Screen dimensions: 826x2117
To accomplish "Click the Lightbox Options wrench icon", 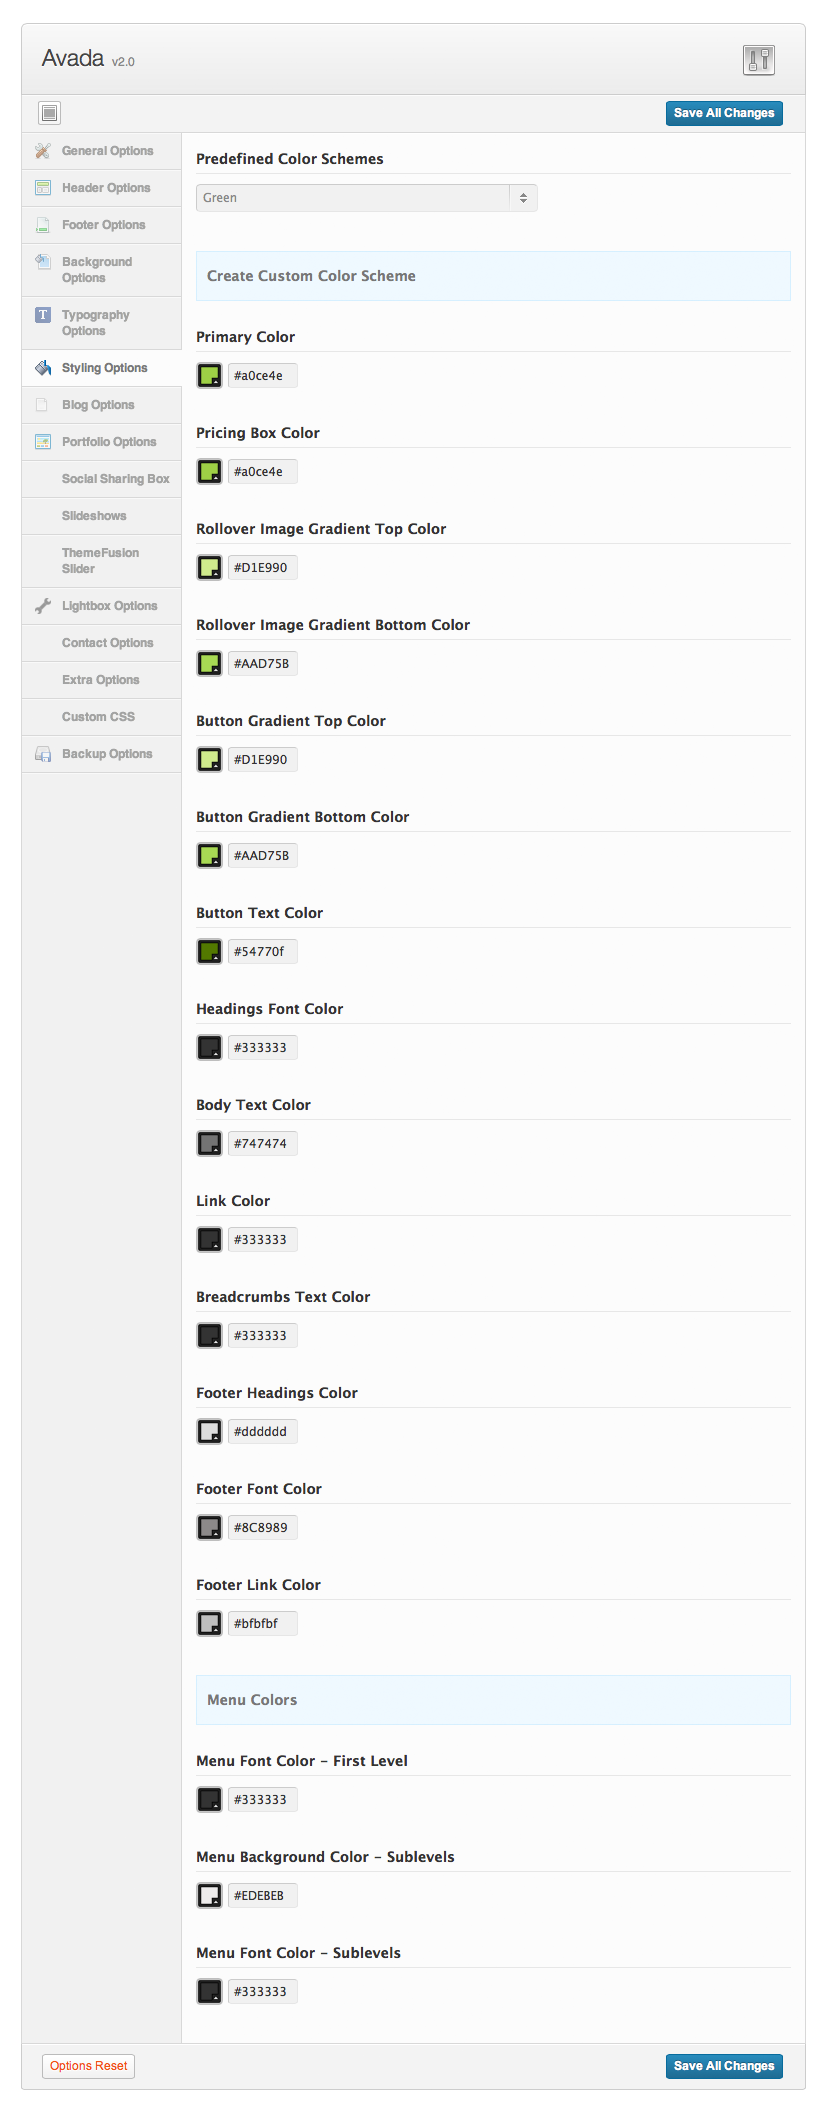I will click(x=43, y=606).
